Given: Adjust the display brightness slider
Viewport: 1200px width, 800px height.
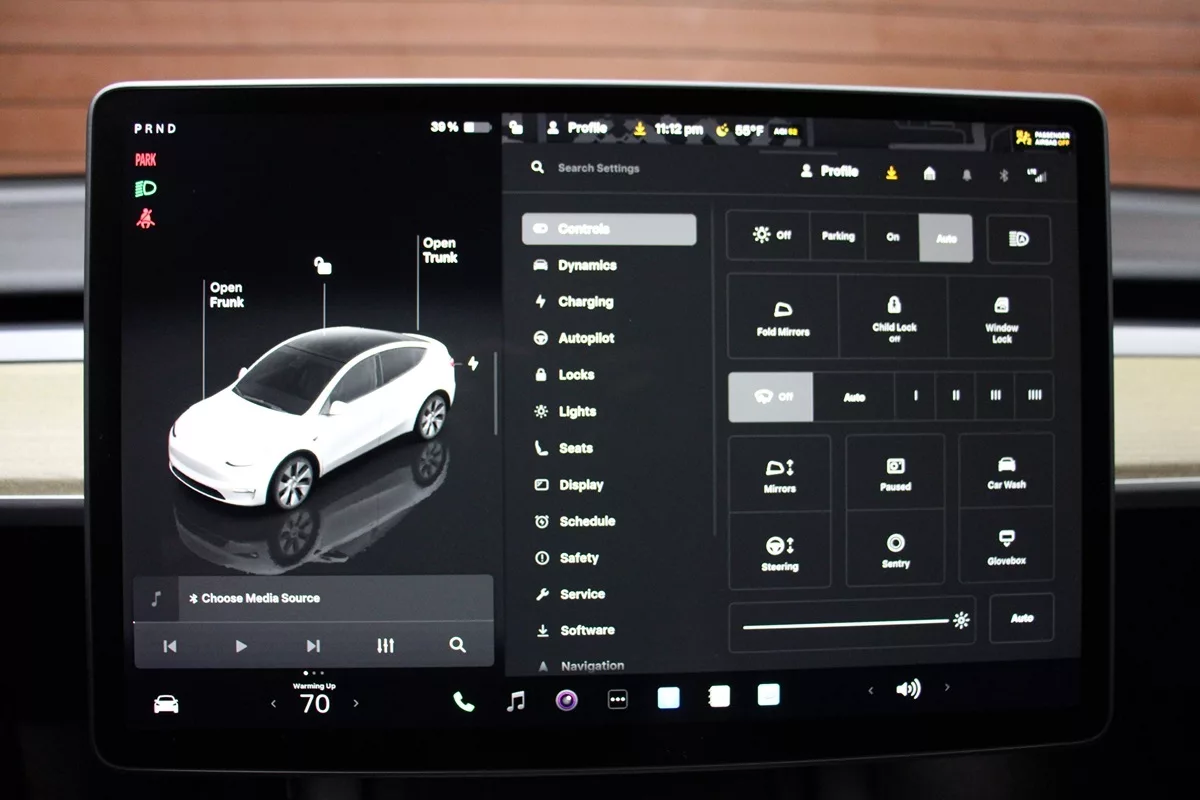Looking at the screenshot, I should [x=850, y=622].
